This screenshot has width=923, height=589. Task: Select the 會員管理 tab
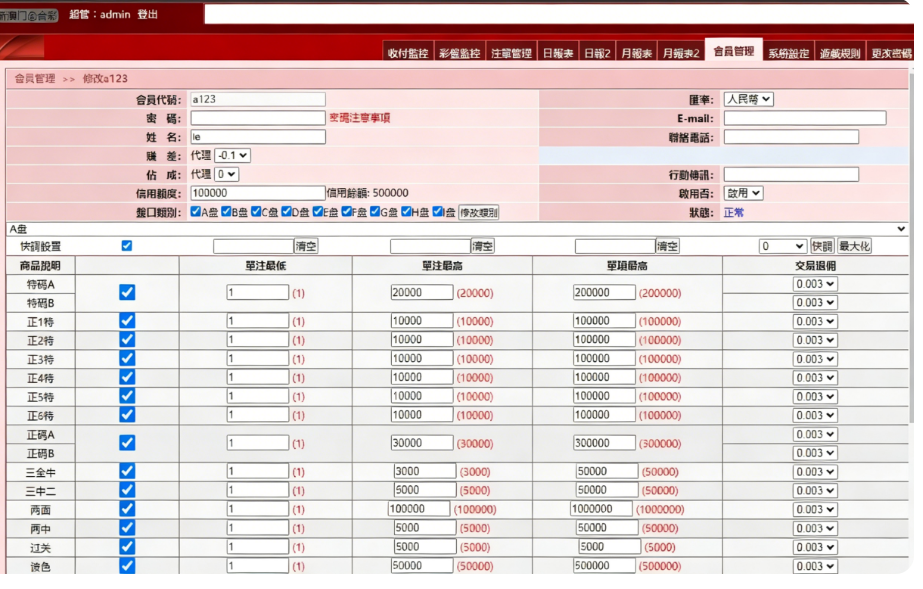pos(733,51)
